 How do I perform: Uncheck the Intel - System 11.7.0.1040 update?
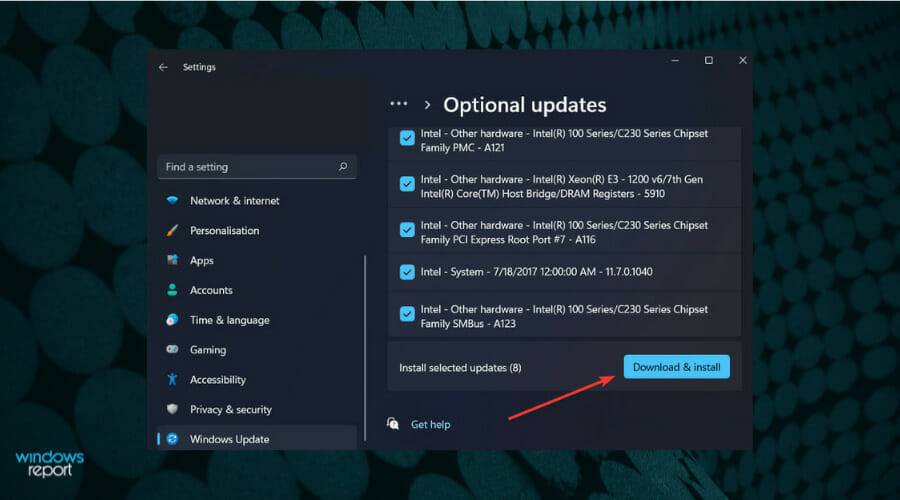click(407, 272)
